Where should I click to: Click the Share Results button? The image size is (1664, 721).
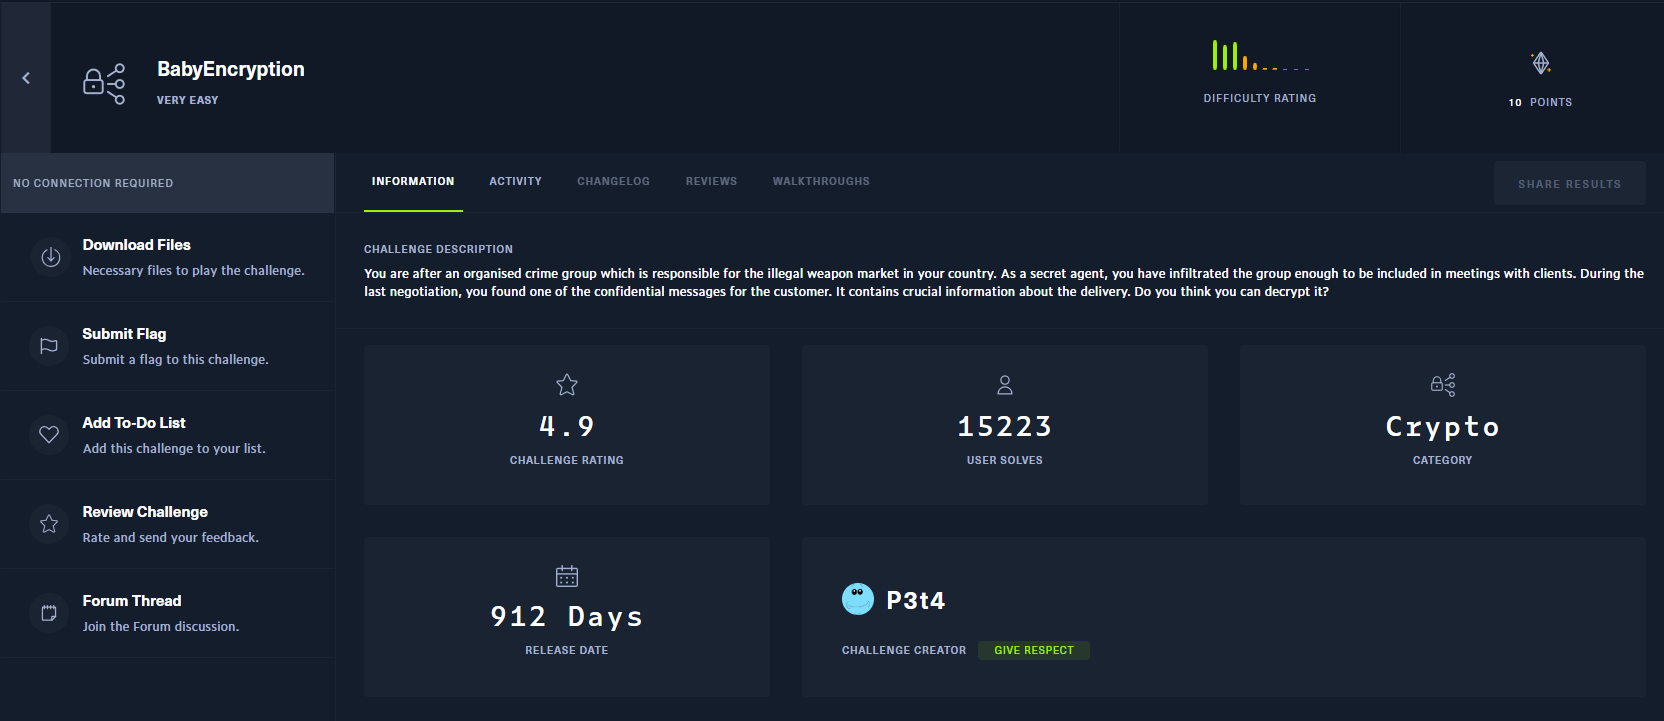pos(1569,184)
